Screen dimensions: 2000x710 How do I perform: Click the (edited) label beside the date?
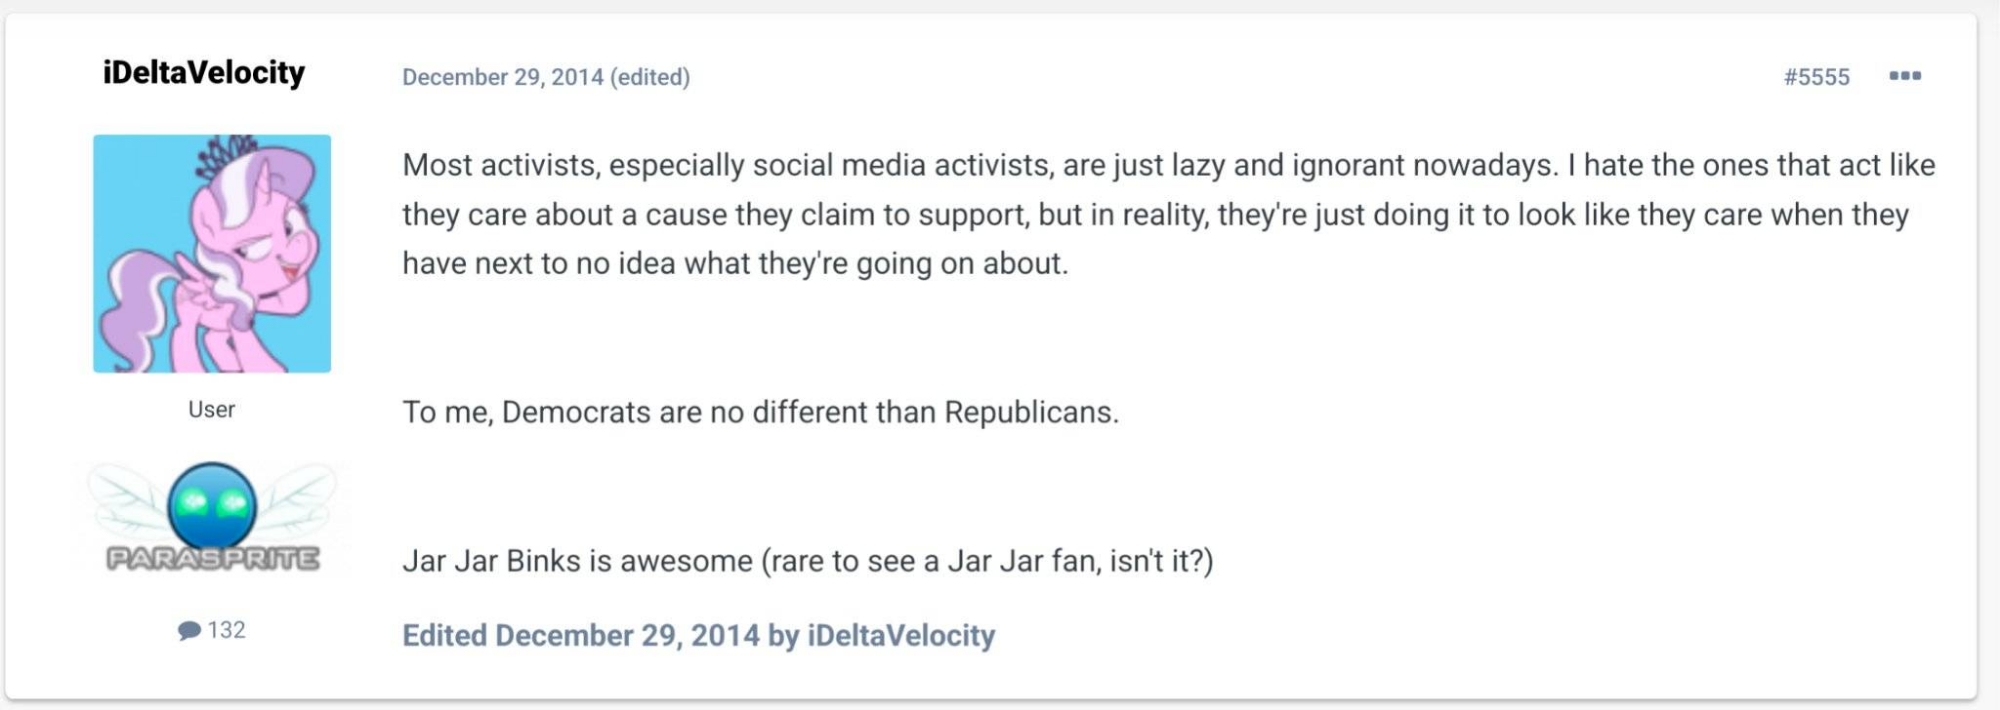(650, 77)
